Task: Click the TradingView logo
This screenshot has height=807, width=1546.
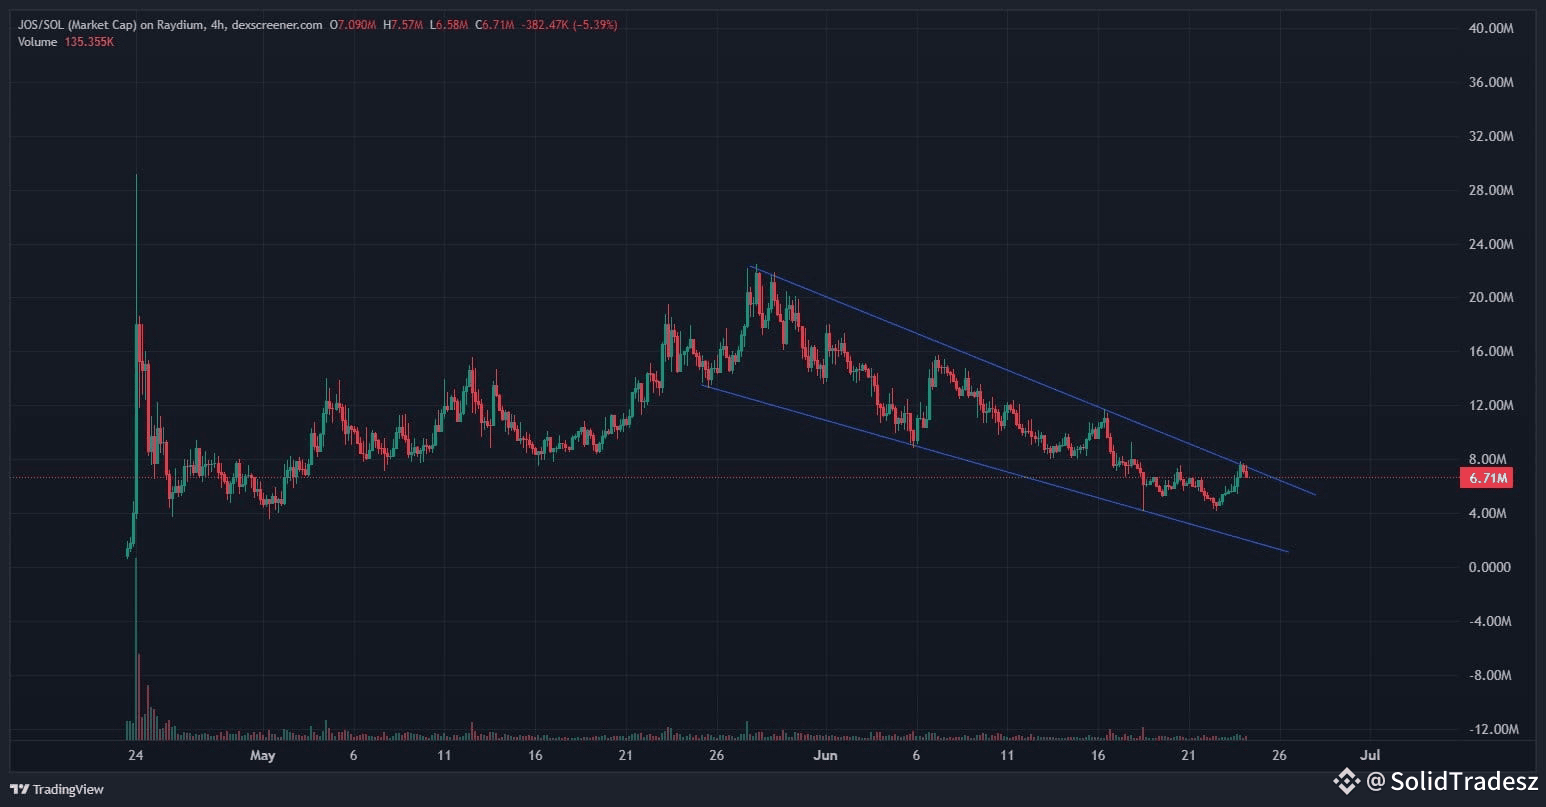Action: (x=56, y=789)
